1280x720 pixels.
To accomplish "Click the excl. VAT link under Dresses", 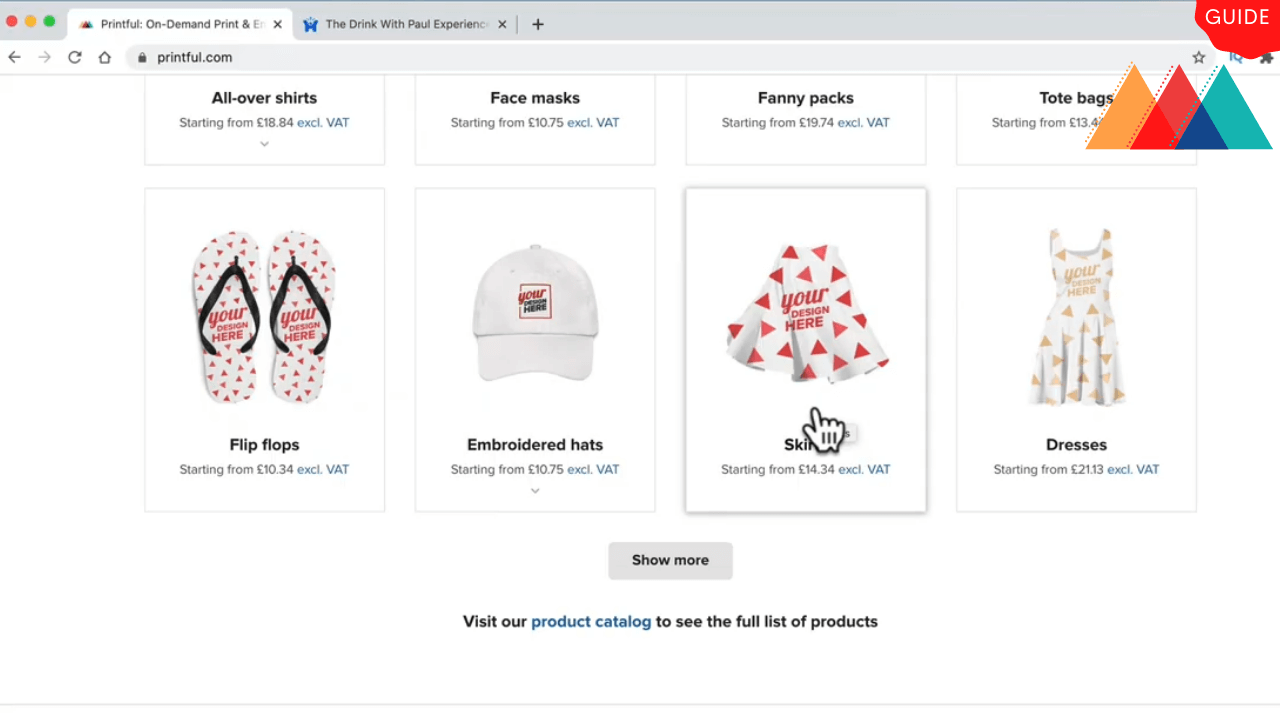I will coord(1133,469).
